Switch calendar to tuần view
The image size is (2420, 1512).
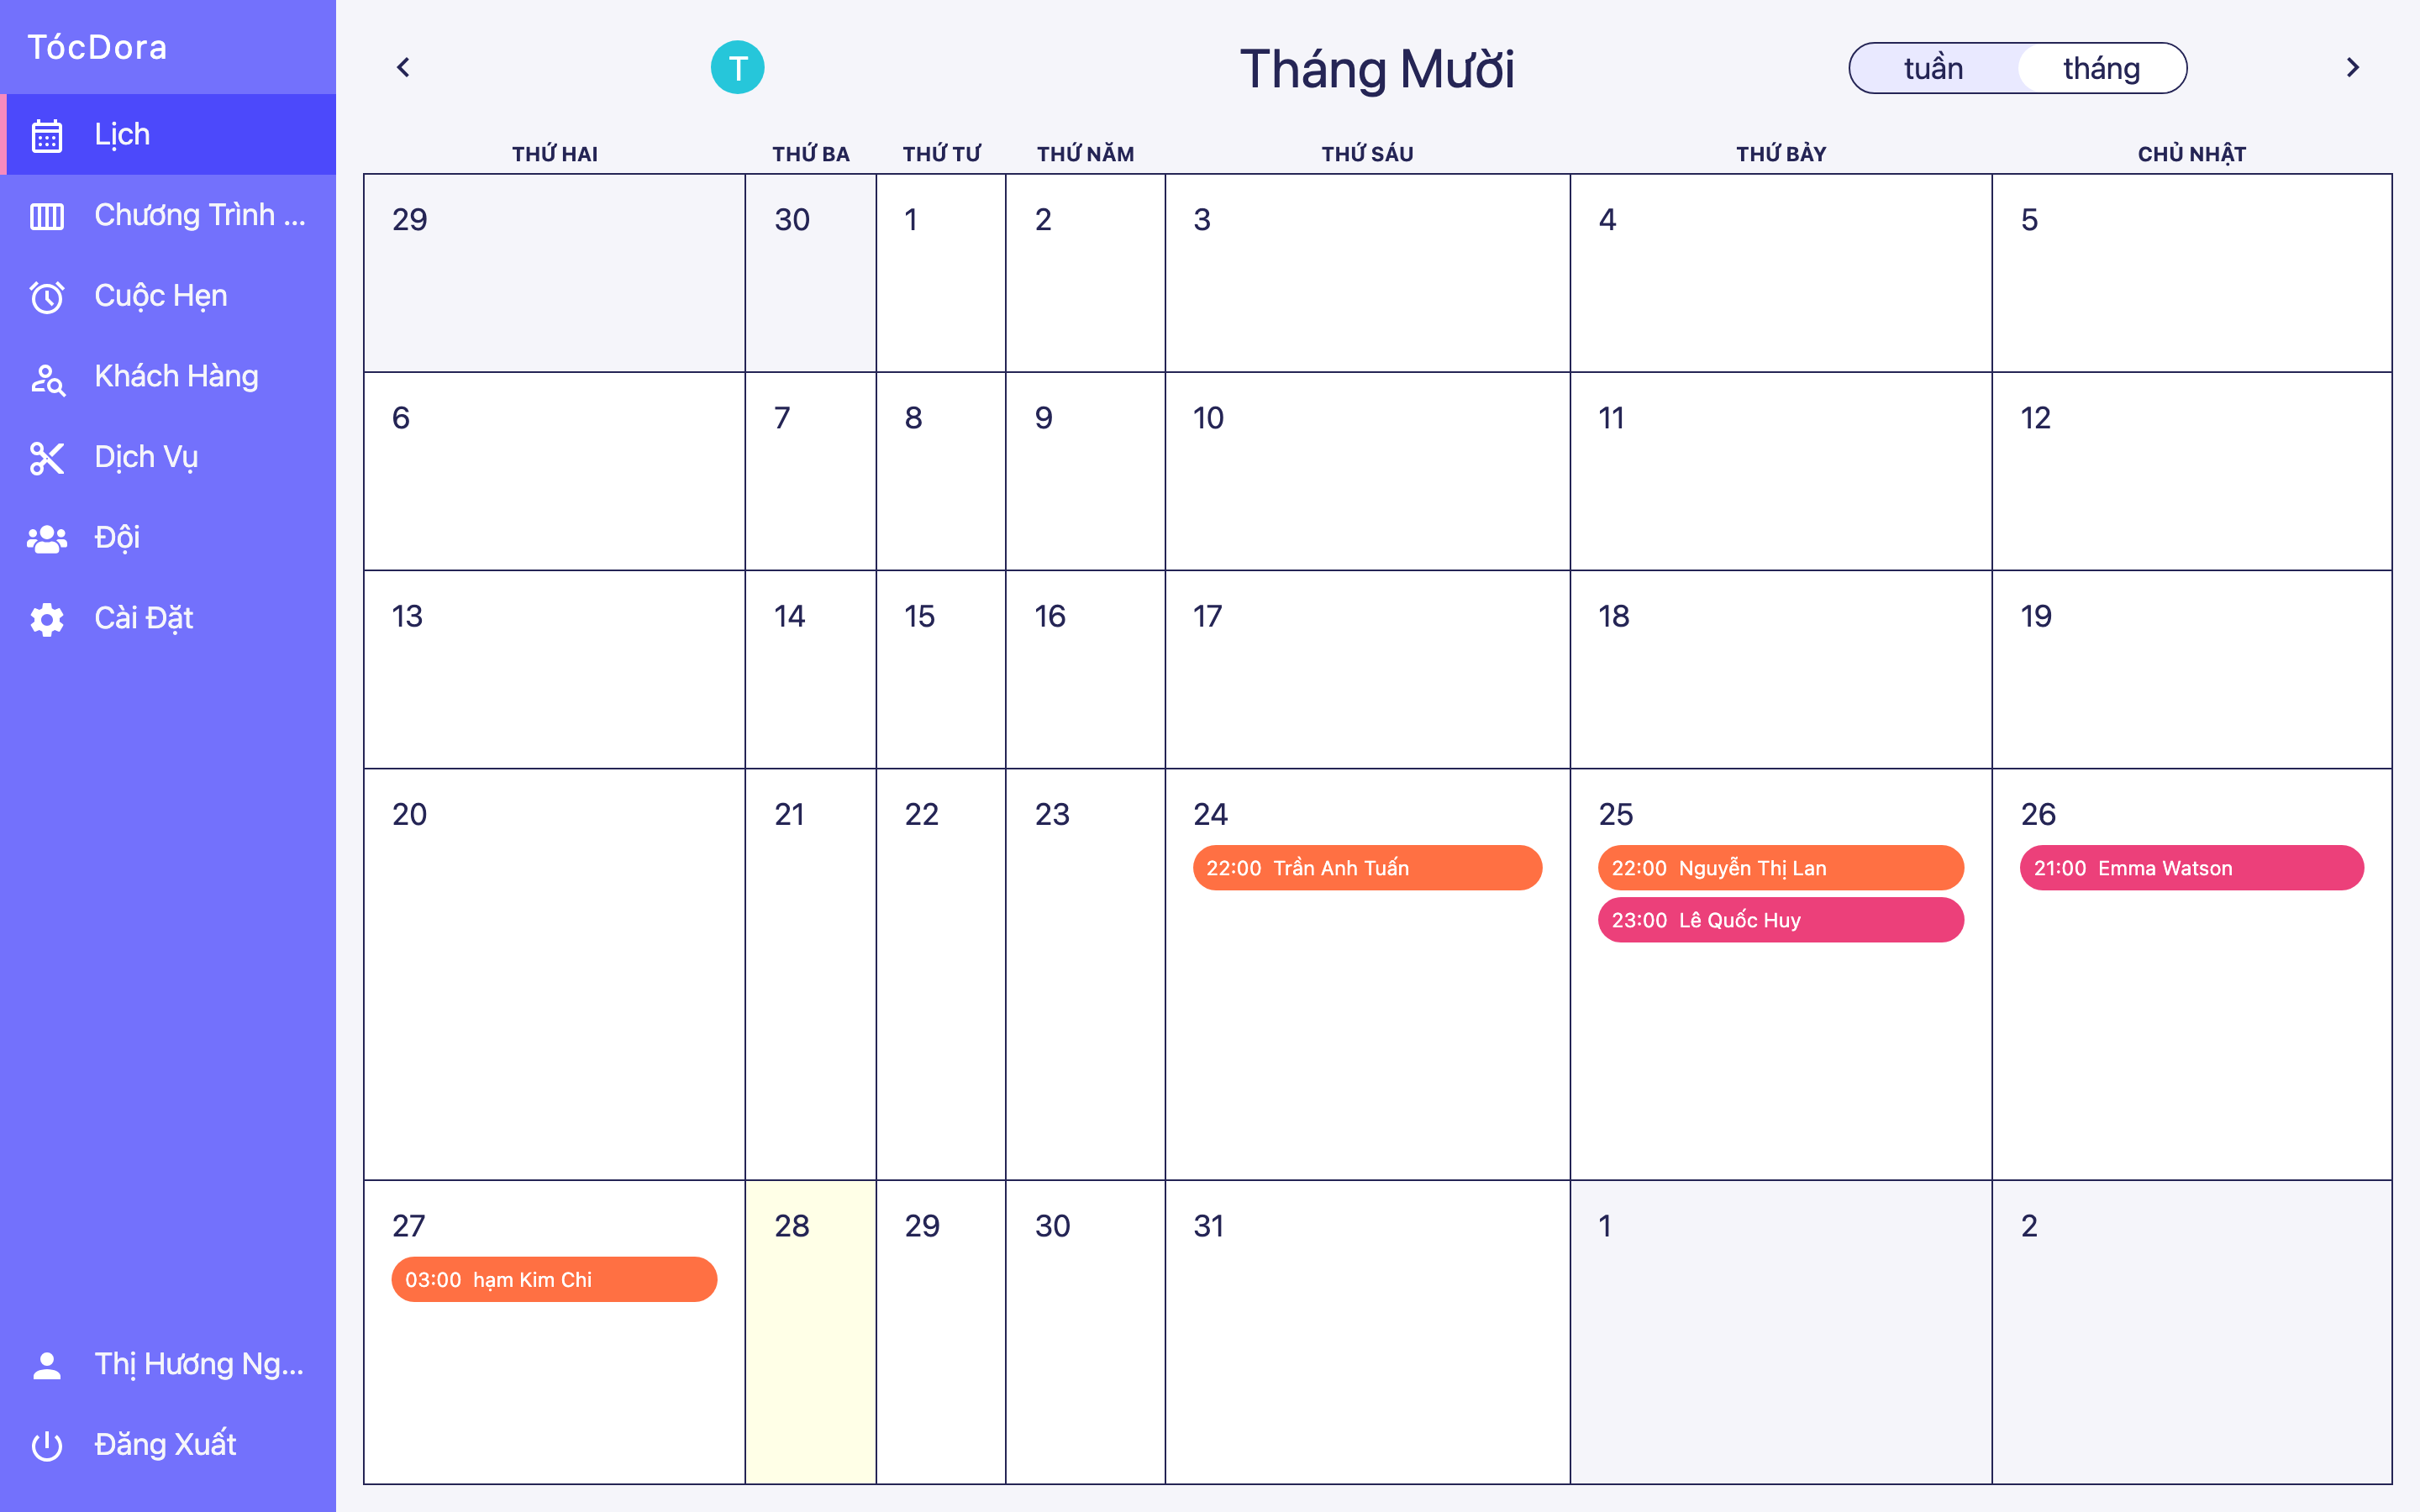[x=1933, y=68]
